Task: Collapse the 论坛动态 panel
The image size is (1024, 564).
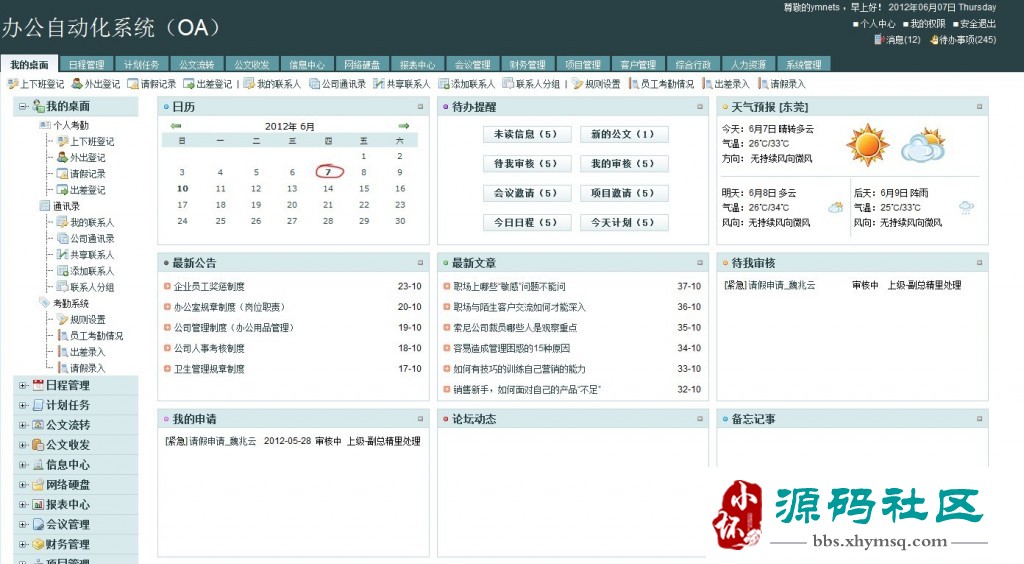Action: [x=700, y=418]
